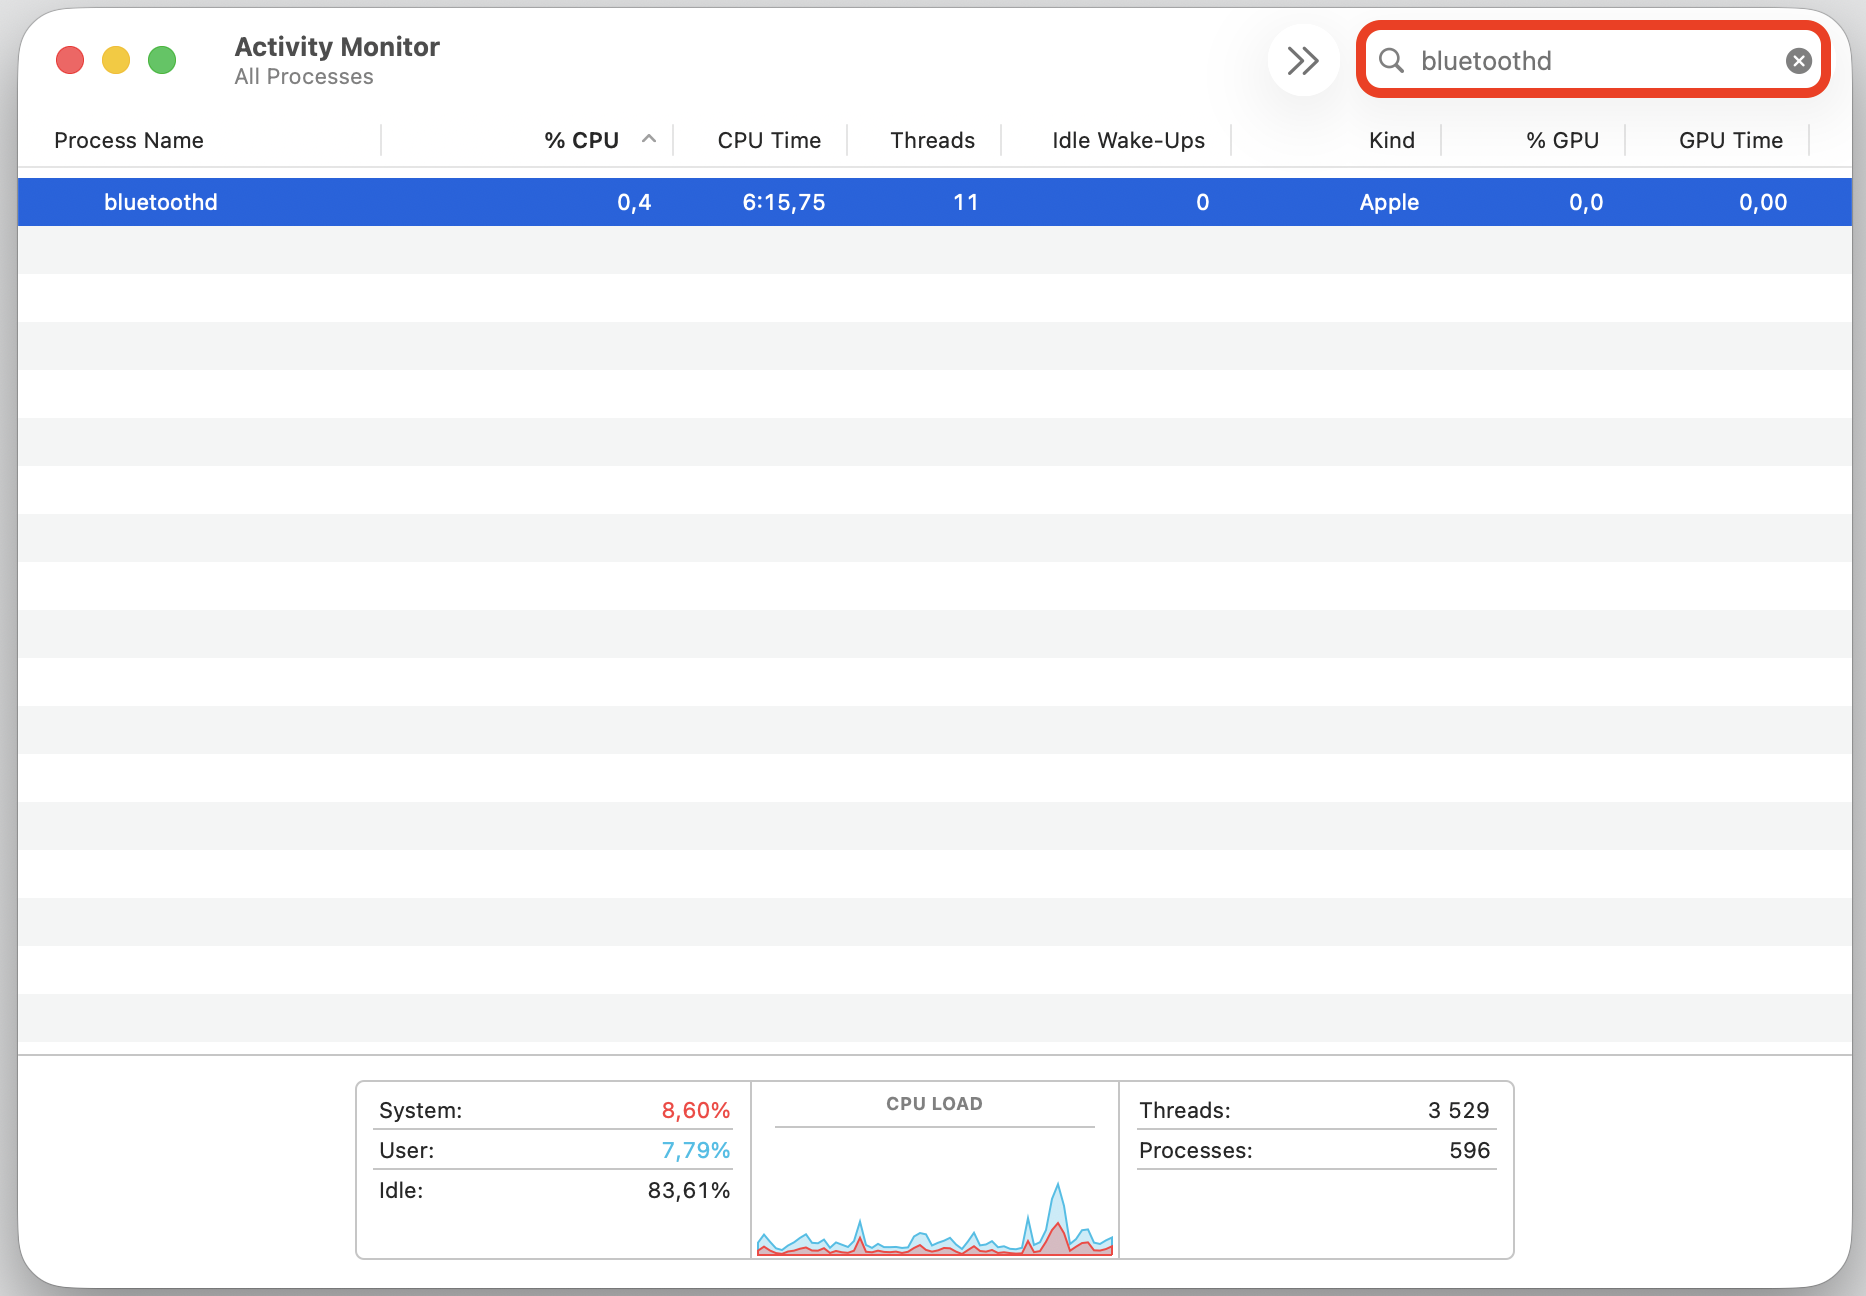Image resolution: width=1866 pixels, height=1296 pixels.
Task: Click the 6:15,75 CPU time value
Action: 784,202
